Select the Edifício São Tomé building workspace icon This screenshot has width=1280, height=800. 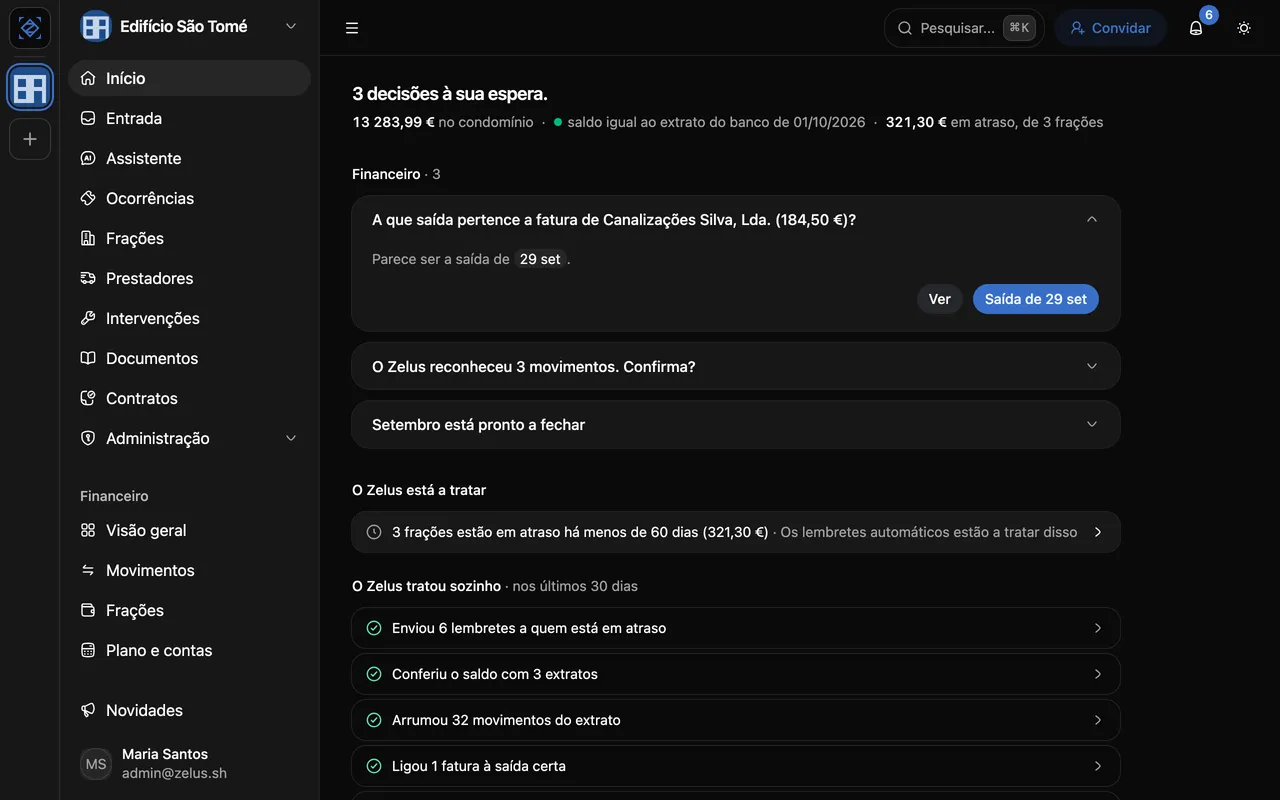click(x=30, y=89)
